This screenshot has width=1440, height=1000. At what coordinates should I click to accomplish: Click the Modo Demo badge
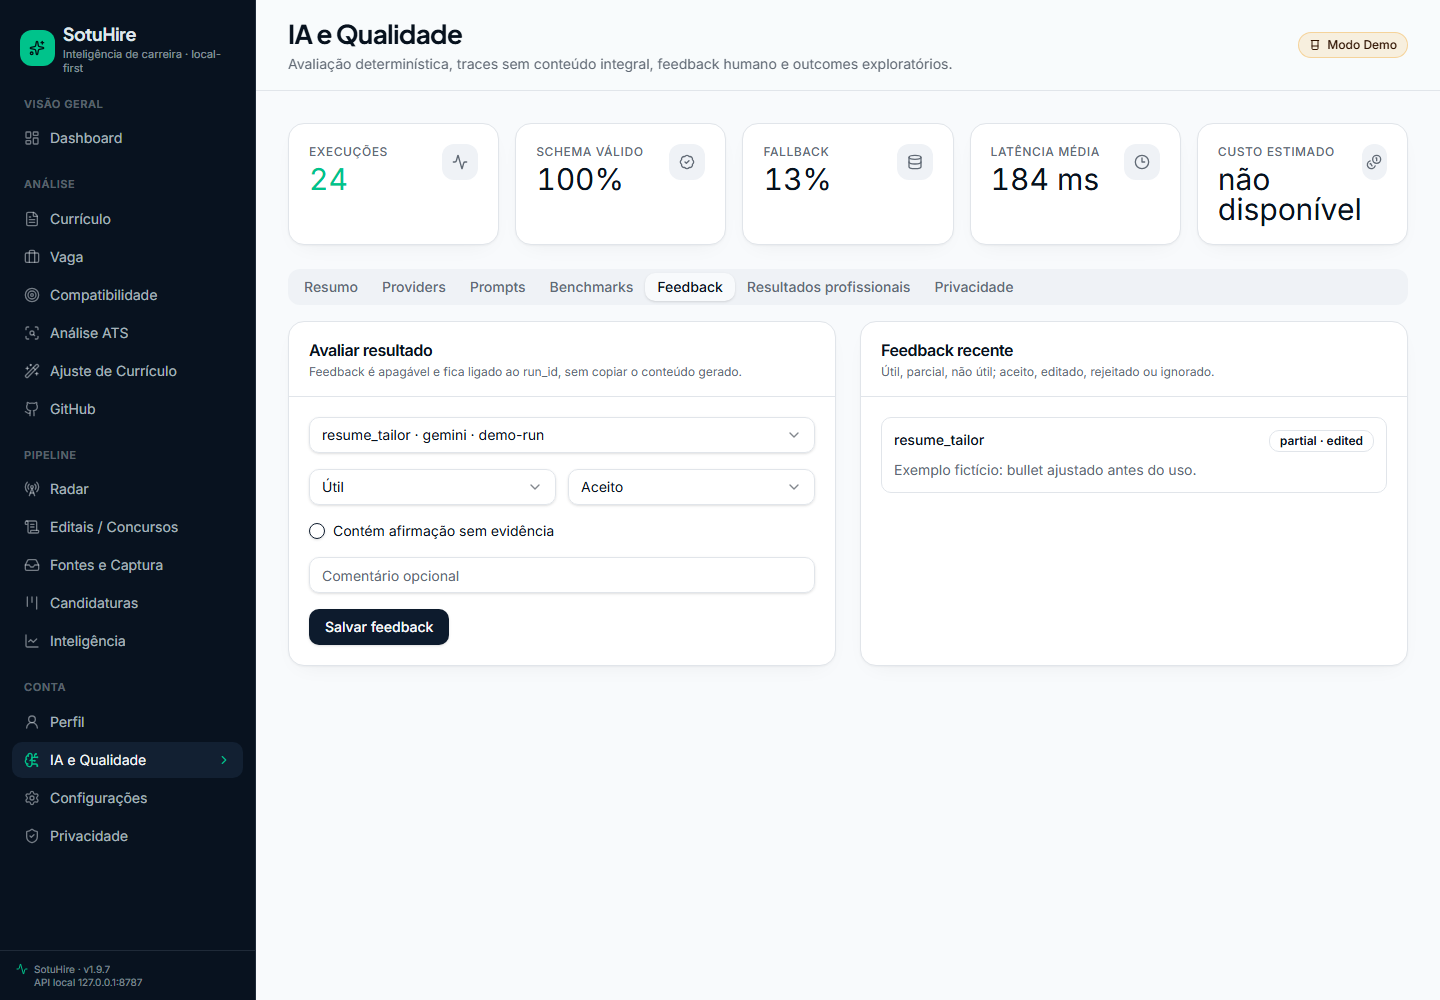[x=1353, y=45]
